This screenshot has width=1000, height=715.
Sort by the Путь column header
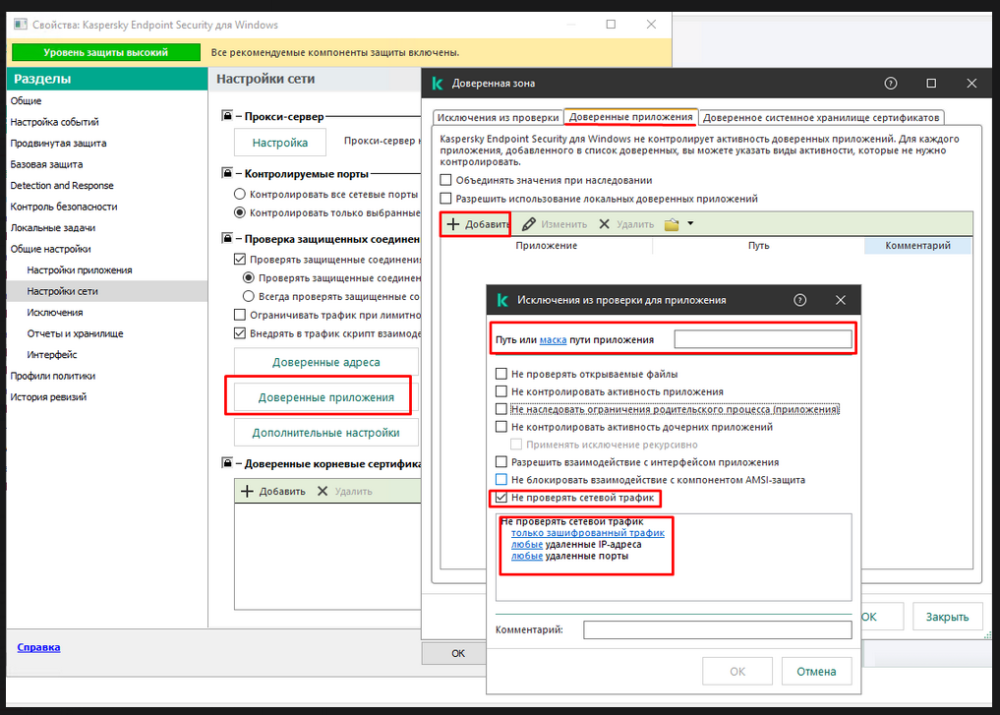[x=758, y=246]
